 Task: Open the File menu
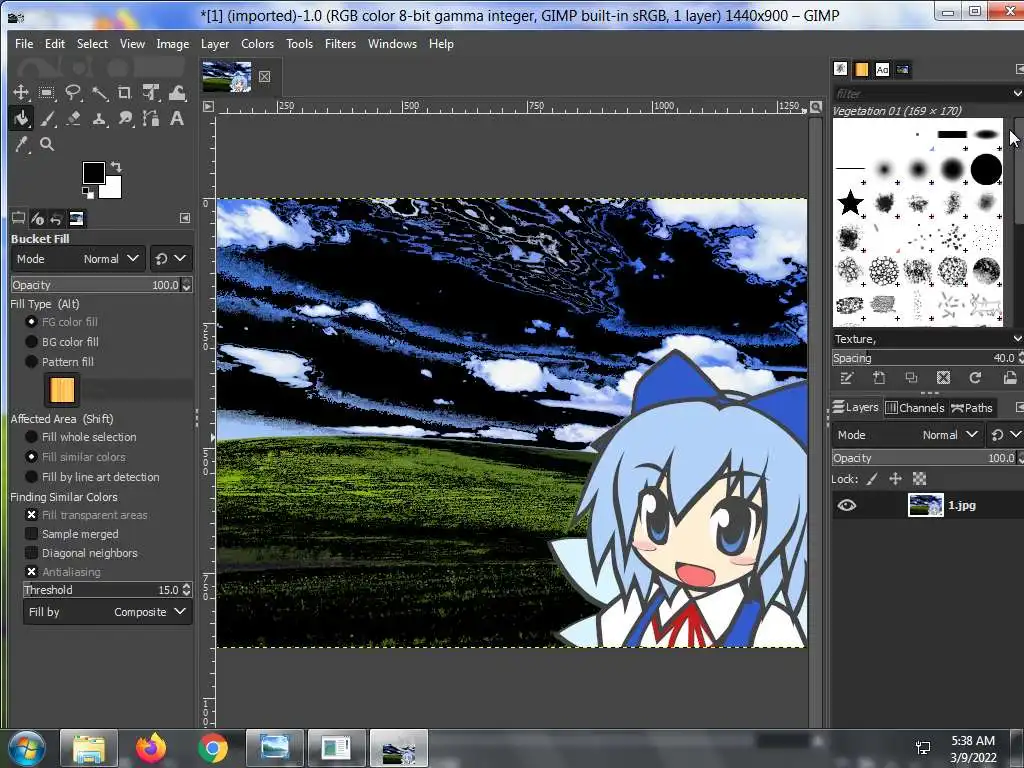pos(24,44)
